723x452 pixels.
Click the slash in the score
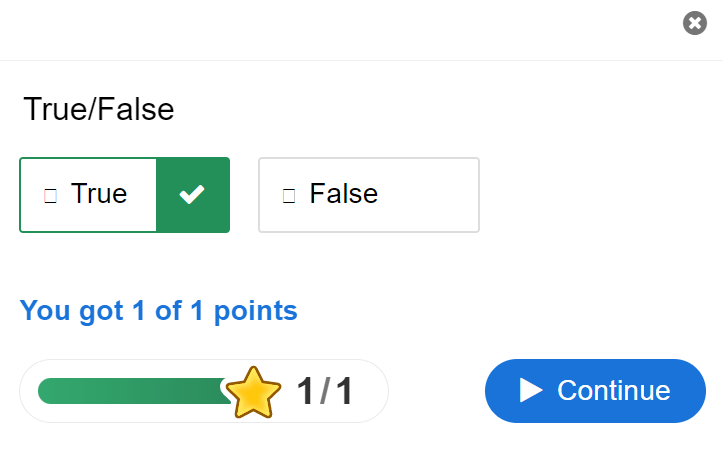(x=325, y=391)
